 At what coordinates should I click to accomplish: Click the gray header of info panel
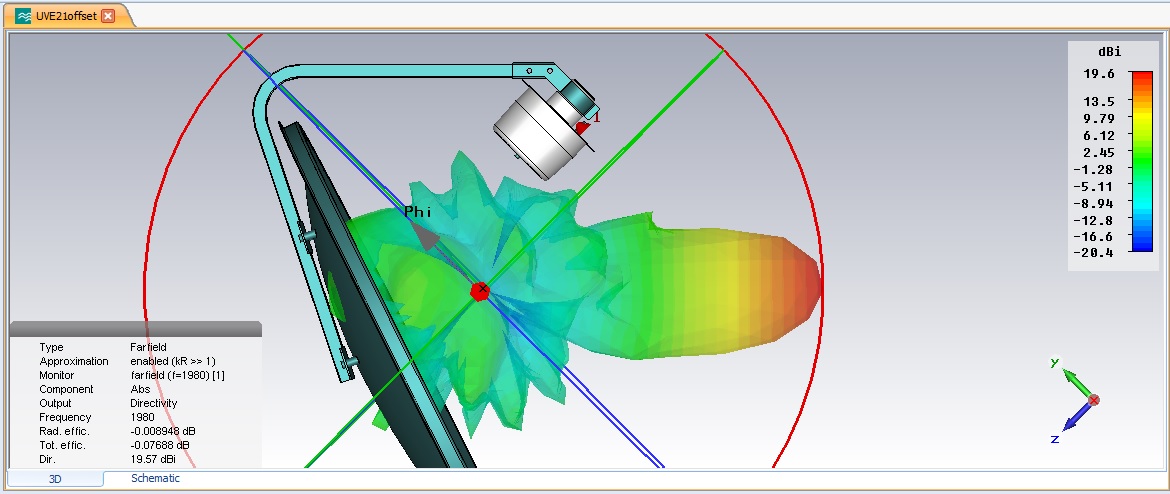[135, 329]
